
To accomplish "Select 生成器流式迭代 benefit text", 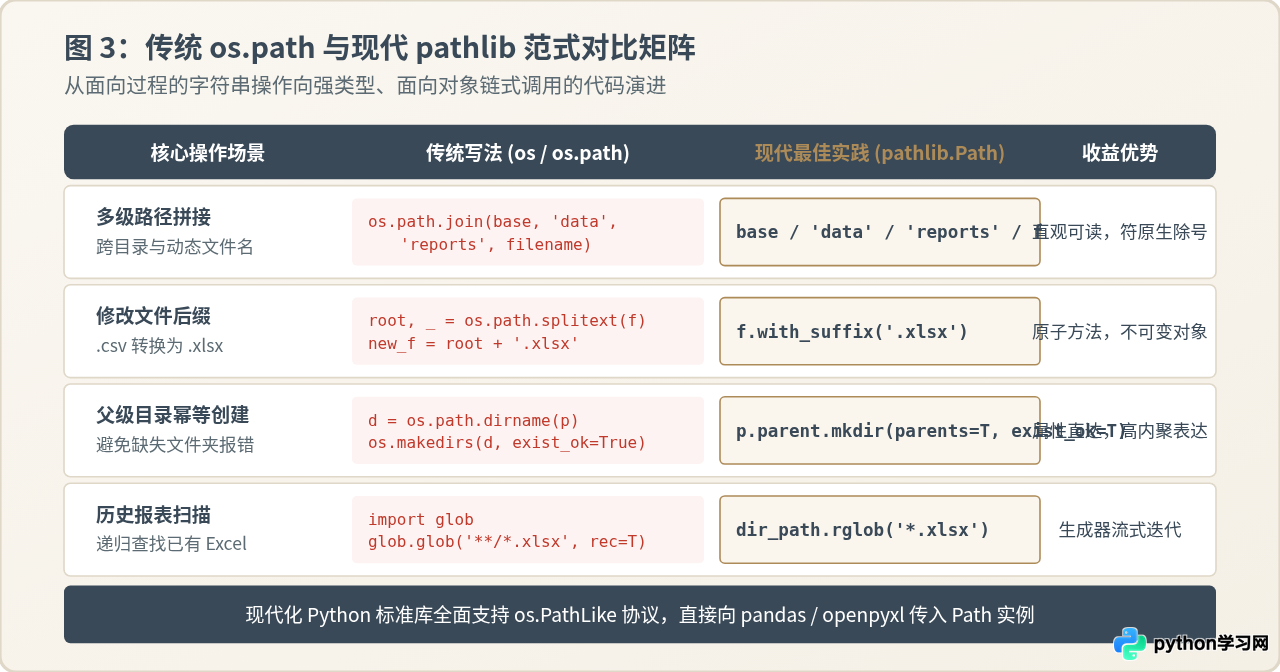I will click(1120, 530).
